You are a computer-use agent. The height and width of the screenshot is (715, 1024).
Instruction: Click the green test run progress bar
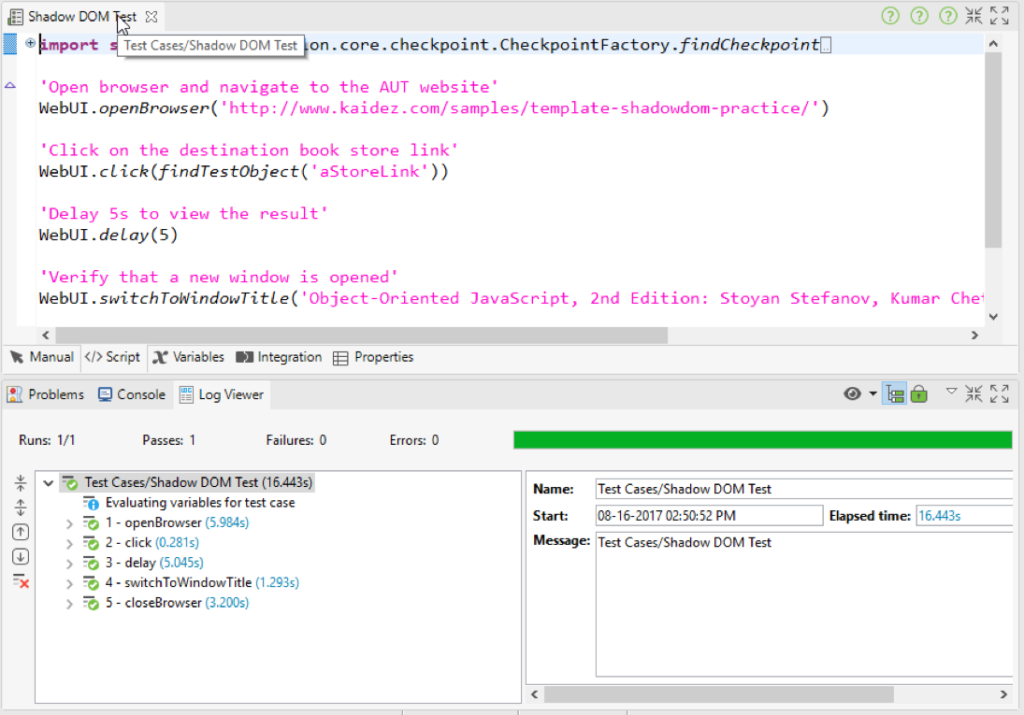(x=763, y=440)
